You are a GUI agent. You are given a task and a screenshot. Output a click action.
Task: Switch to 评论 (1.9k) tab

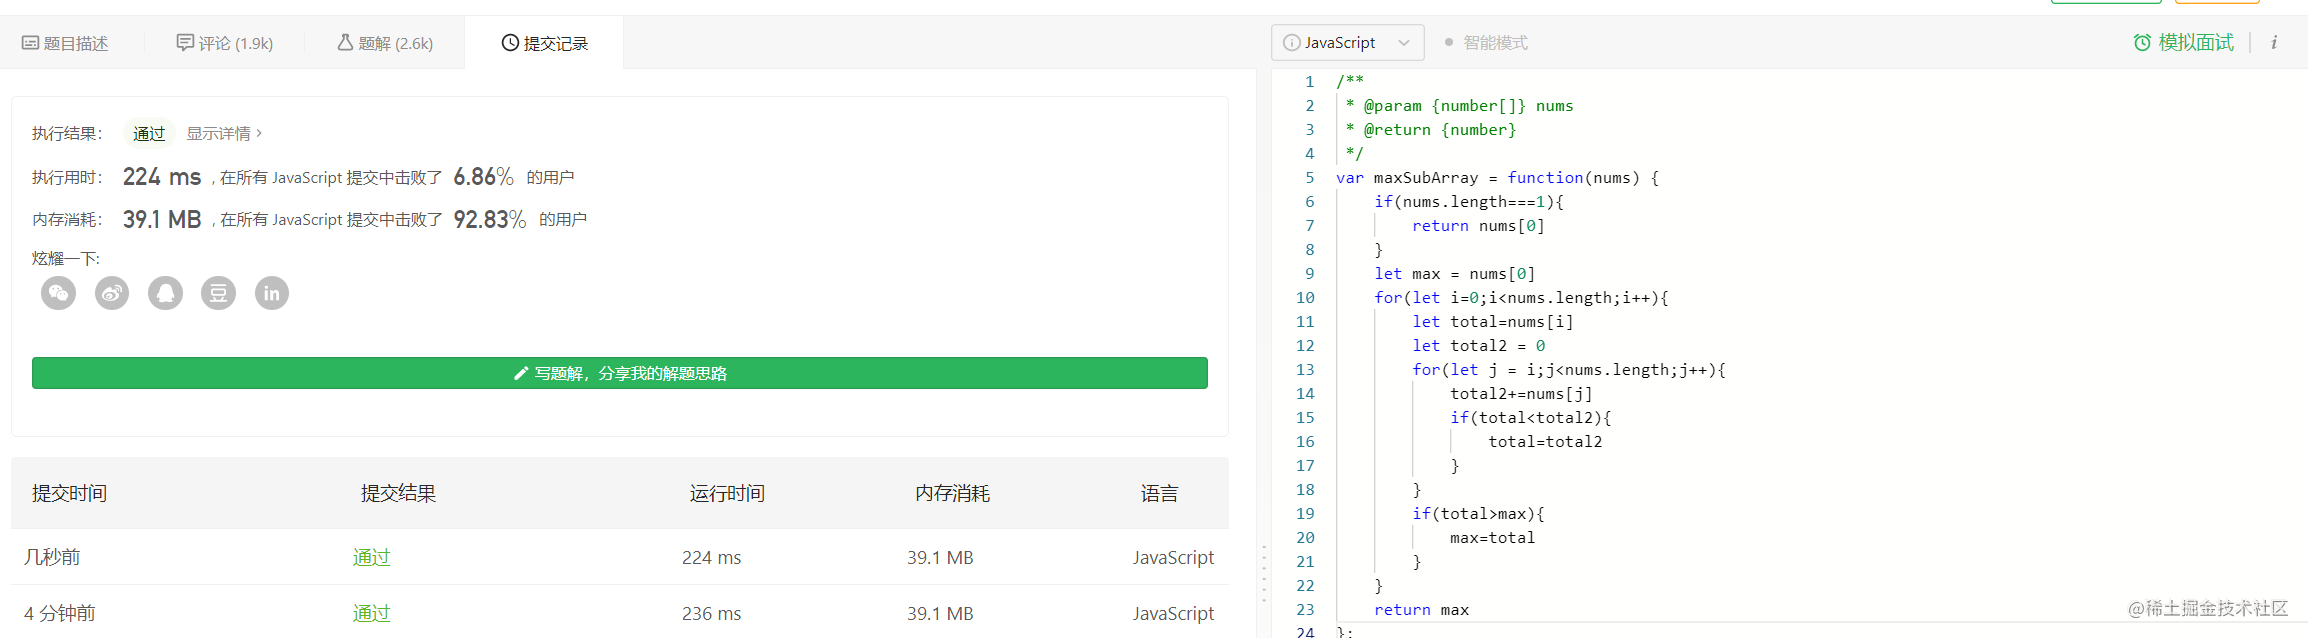pyautogui.click(x=224, y=43)
